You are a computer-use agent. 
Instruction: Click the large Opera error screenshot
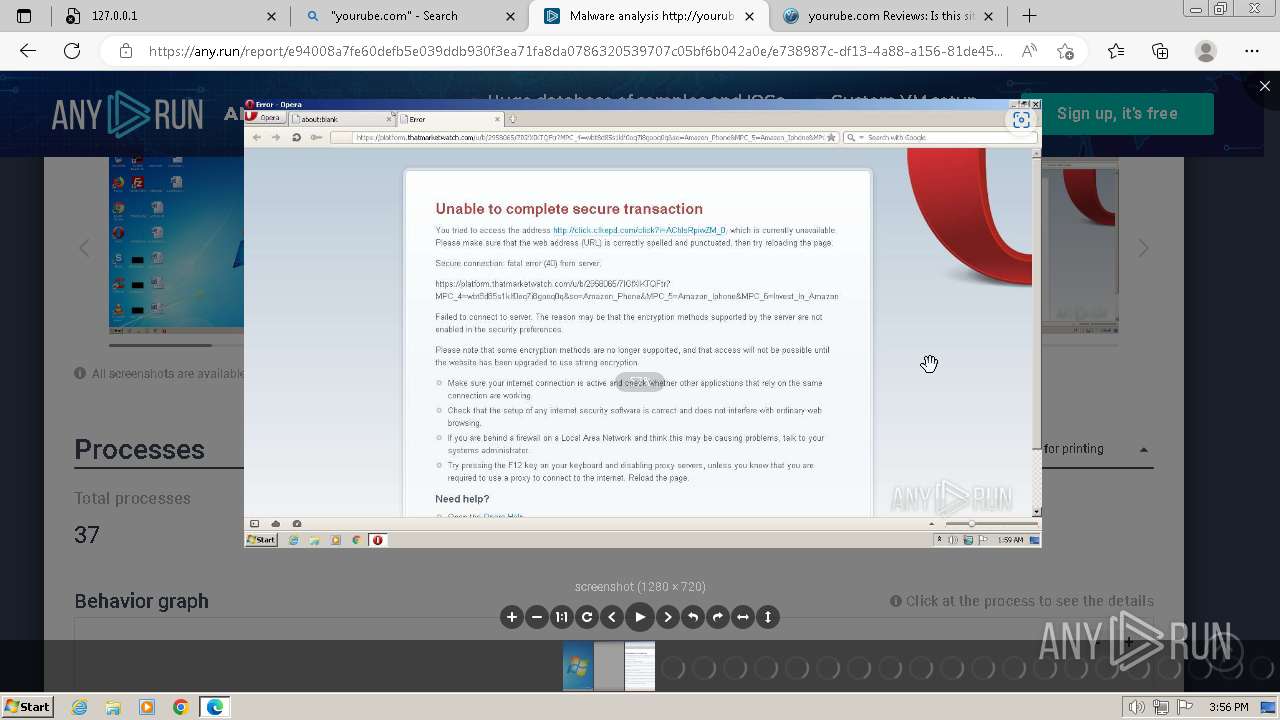click(x=642, y=323)
